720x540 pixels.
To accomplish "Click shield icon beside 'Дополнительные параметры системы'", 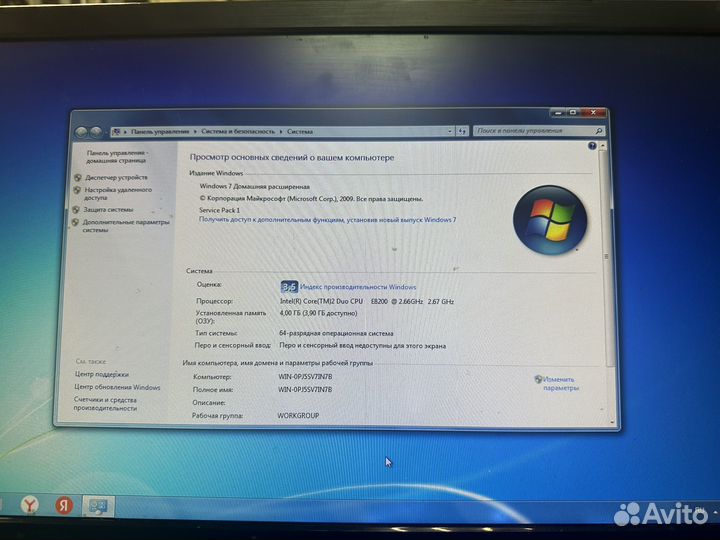I will point(75,222).
